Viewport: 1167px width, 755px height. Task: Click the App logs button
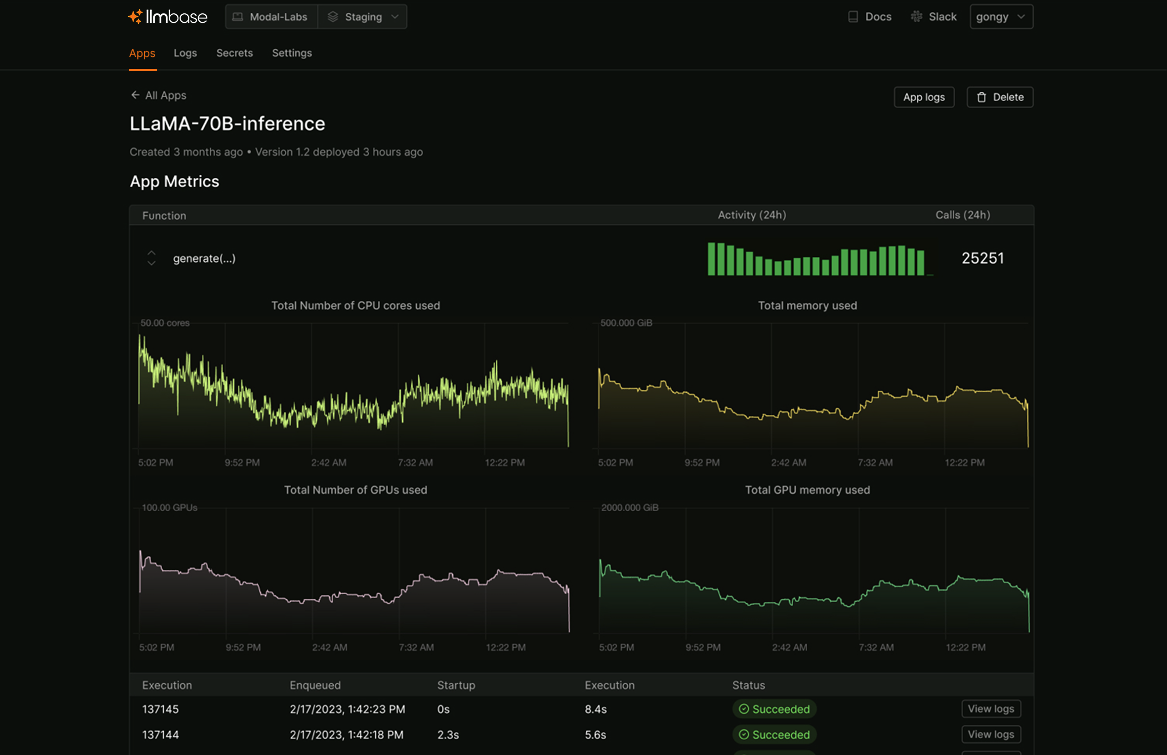[x=923, y=96]
